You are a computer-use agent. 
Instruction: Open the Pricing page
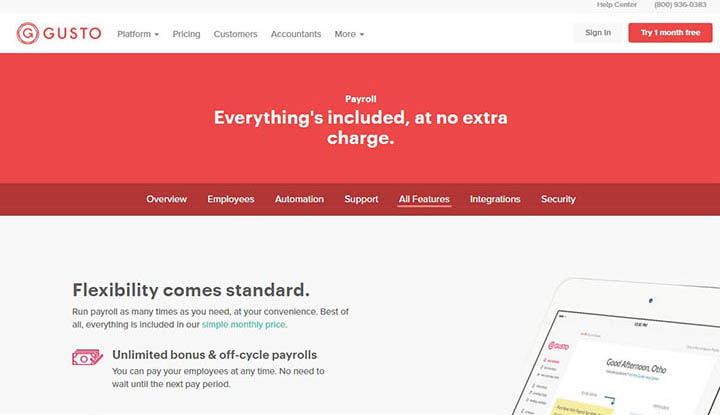pyautogui.click(x=186, y=34)
